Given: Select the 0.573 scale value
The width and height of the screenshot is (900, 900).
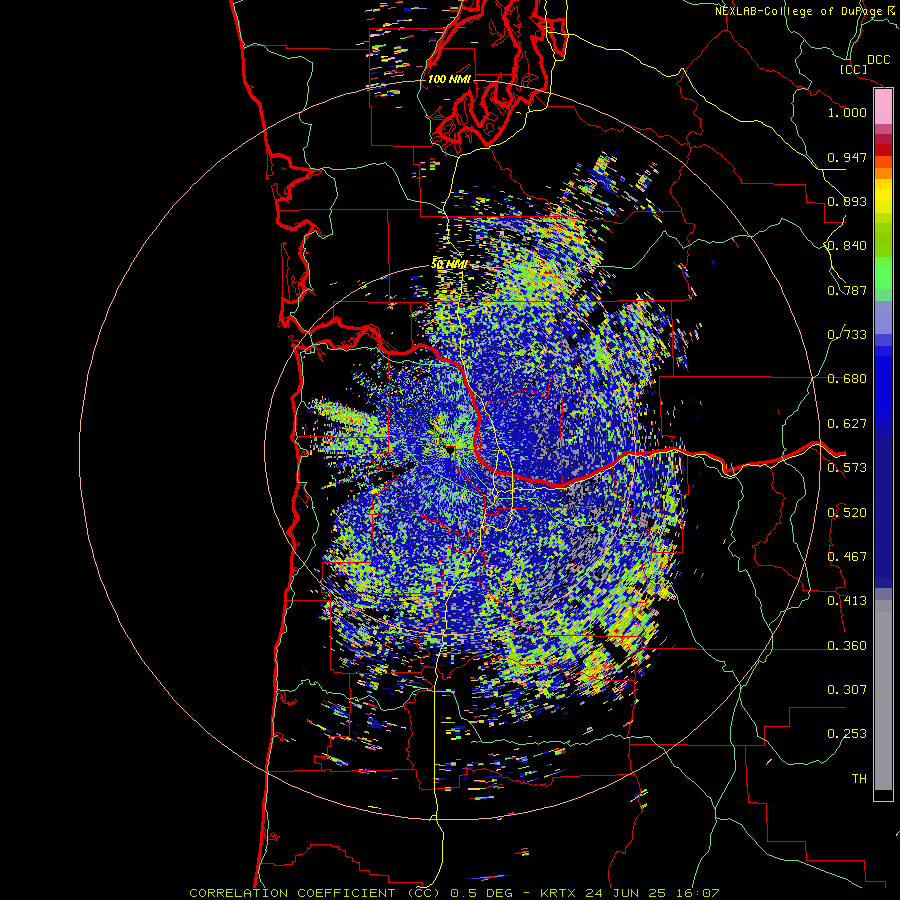Looking at the screenshot, I should pyautogui.click(x=847, y=468).
